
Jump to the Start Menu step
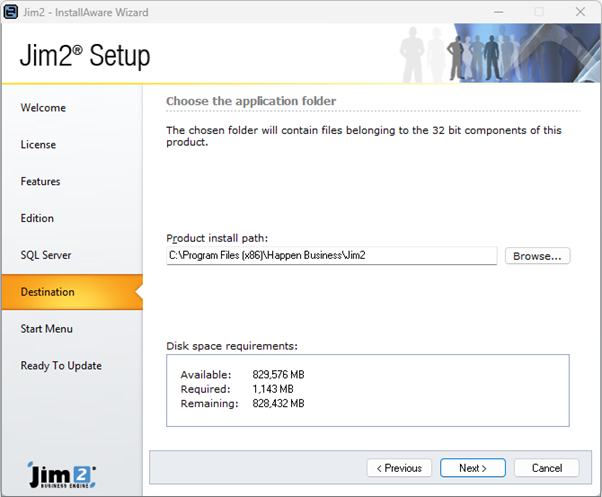(47, 329)
